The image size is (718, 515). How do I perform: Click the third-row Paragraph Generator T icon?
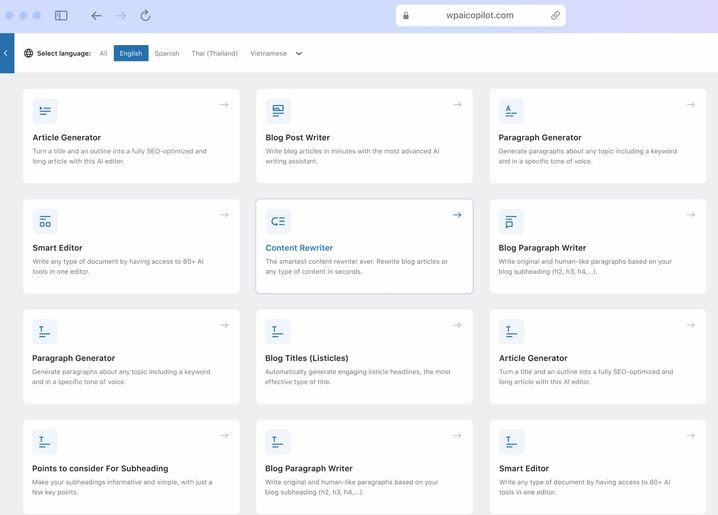44,331
